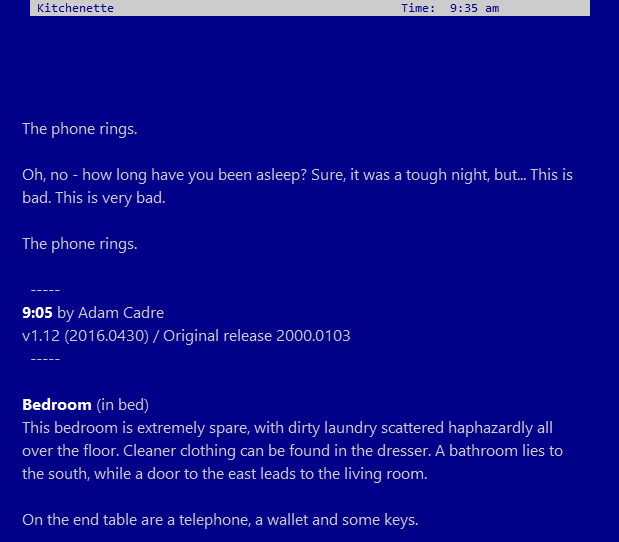Click 'over the floor. Cleaner clothing' line

293,451
